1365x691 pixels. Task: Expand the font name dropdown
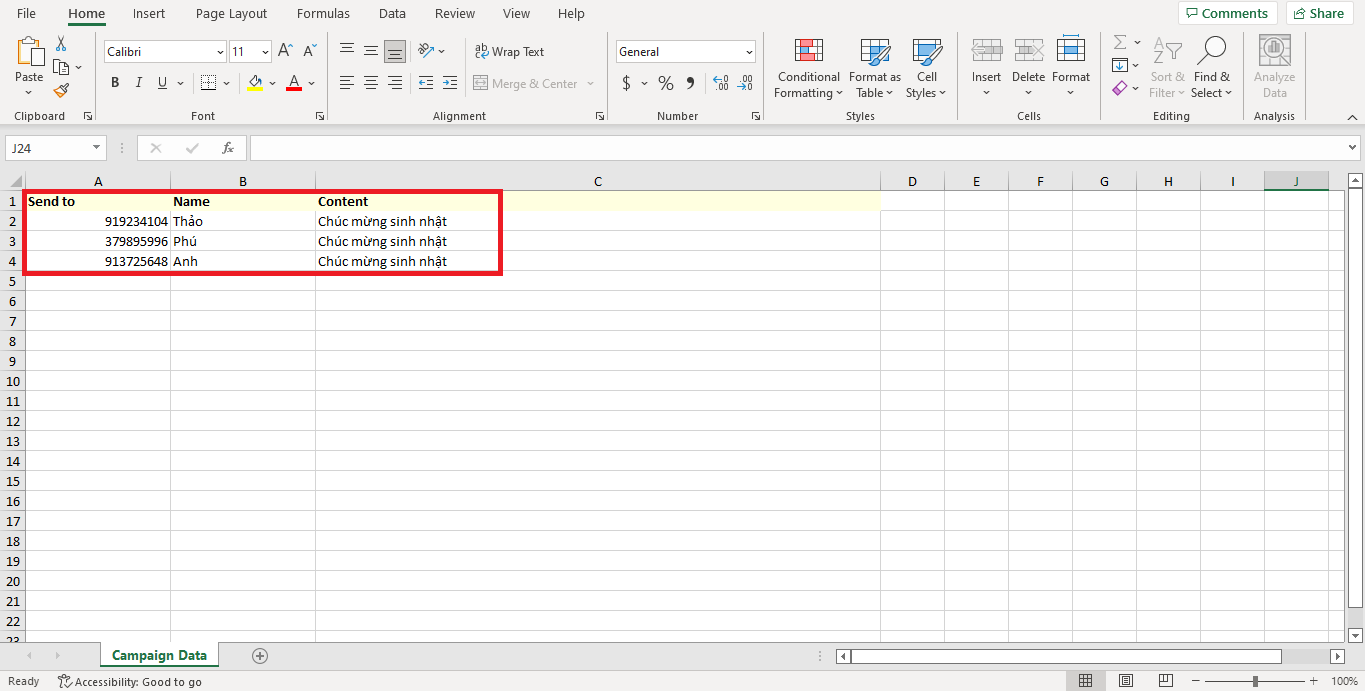220,52
